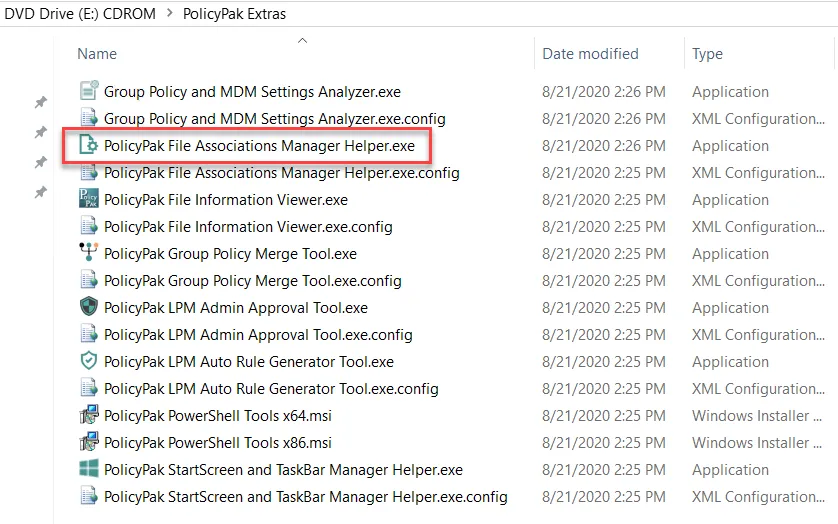
Task: Click the PolicyPak Group Policy Merge Tool.exe branch icon
Action: click(89, 253)
